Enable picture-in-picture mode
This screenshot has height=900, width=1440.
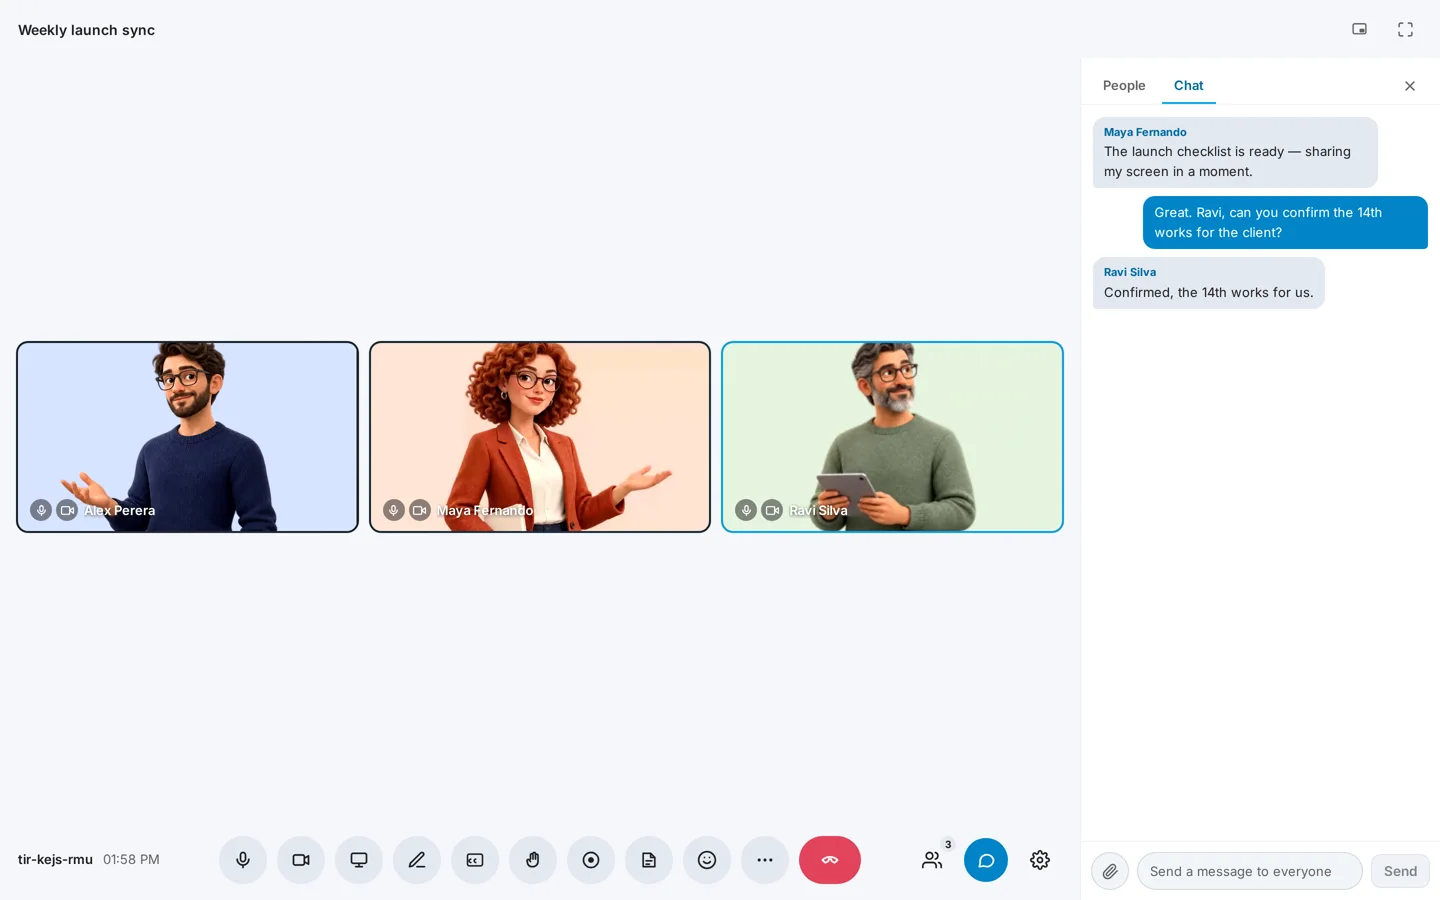click(1360, 29)
